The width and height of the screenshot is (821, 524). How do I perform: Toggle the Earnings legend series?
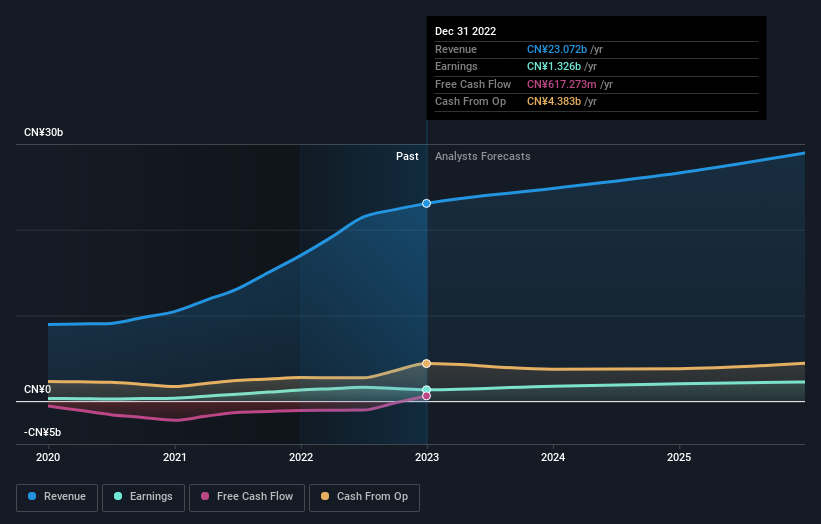click(143, 497)
